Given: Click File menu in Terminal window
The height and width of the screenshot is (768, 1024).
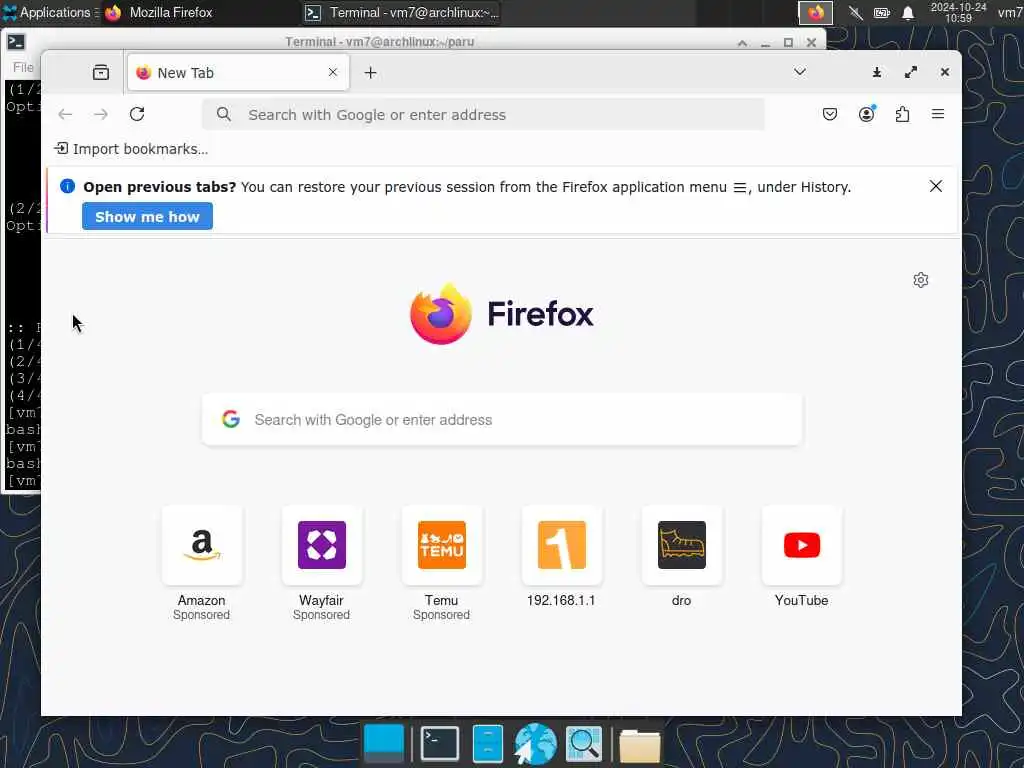Looking at the screenshot, I should point(23,67).
